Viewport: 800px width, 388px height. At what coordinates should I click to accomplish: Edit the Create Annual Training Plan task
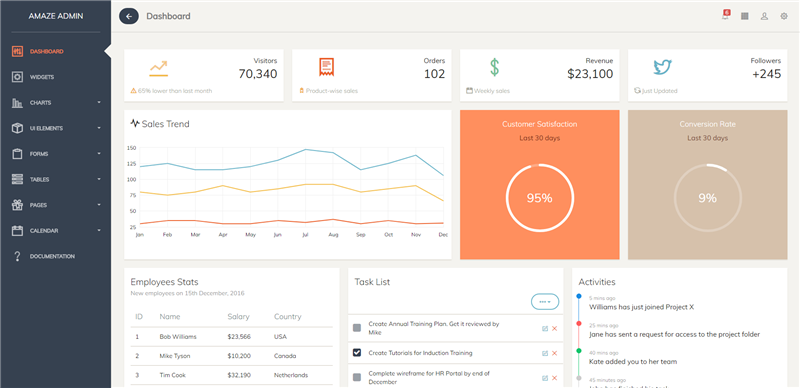545,328
